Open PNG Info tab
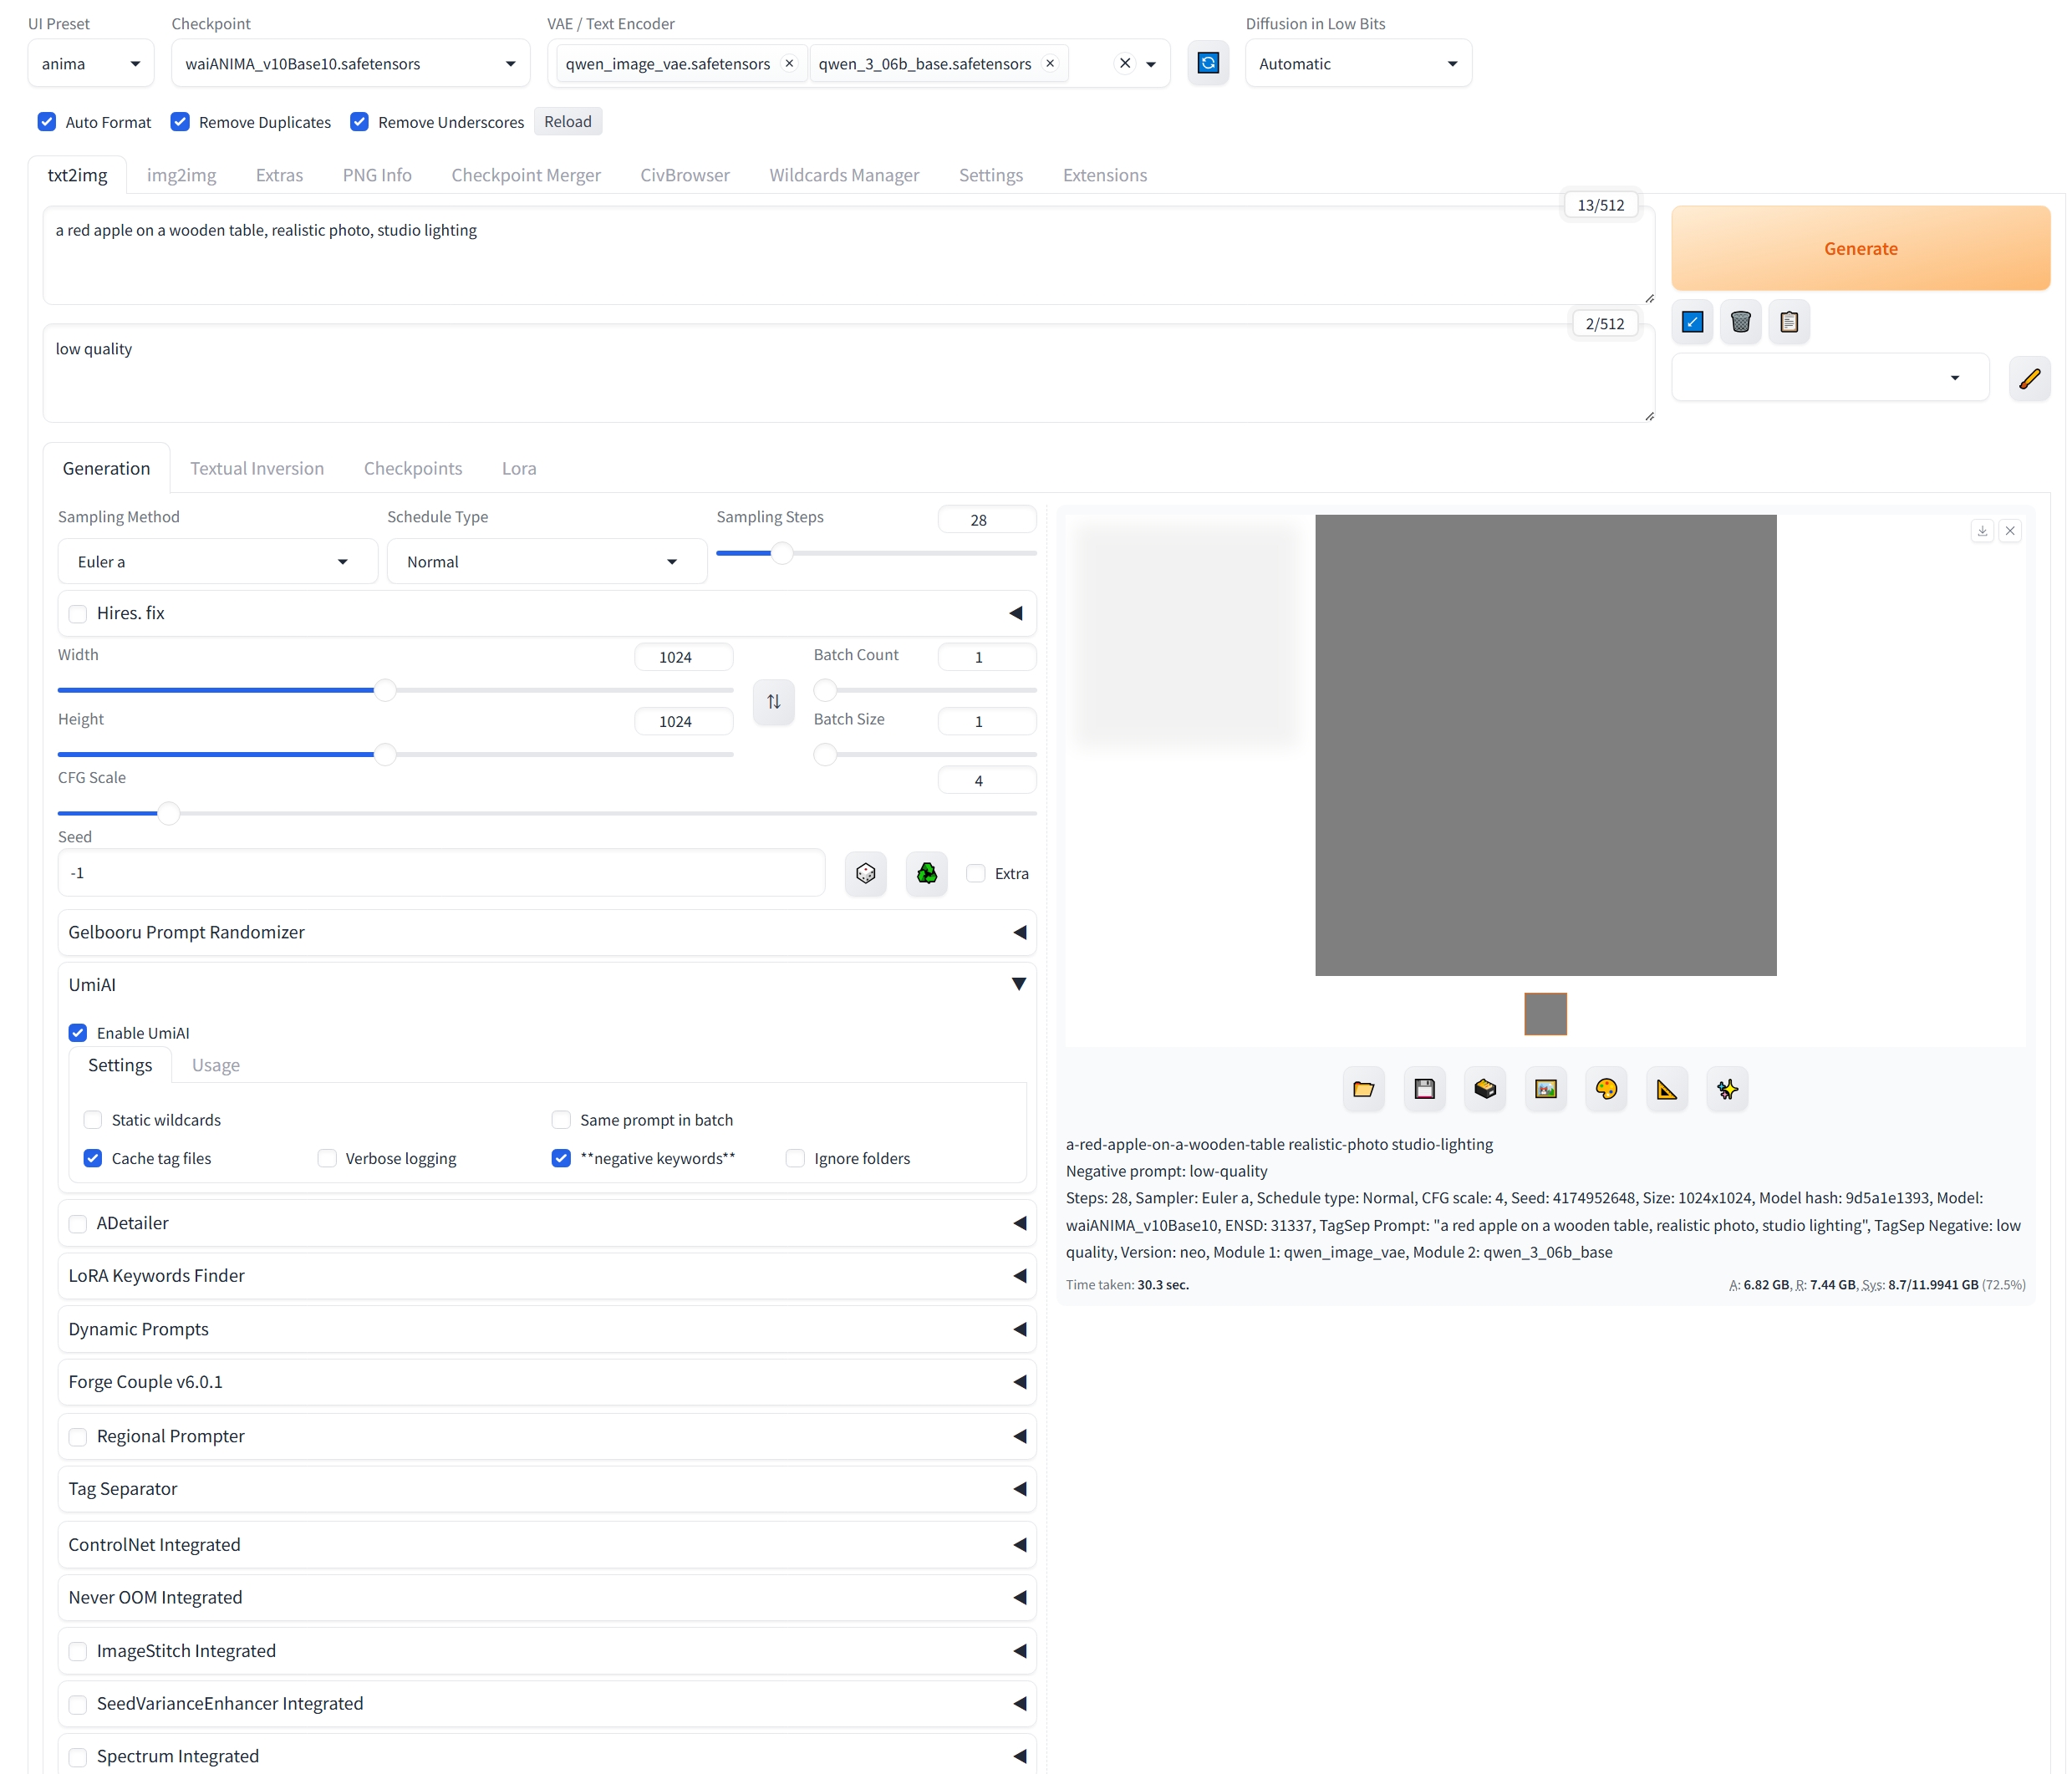Viewport: 2072px width, 1774px height. coord(377,175)
